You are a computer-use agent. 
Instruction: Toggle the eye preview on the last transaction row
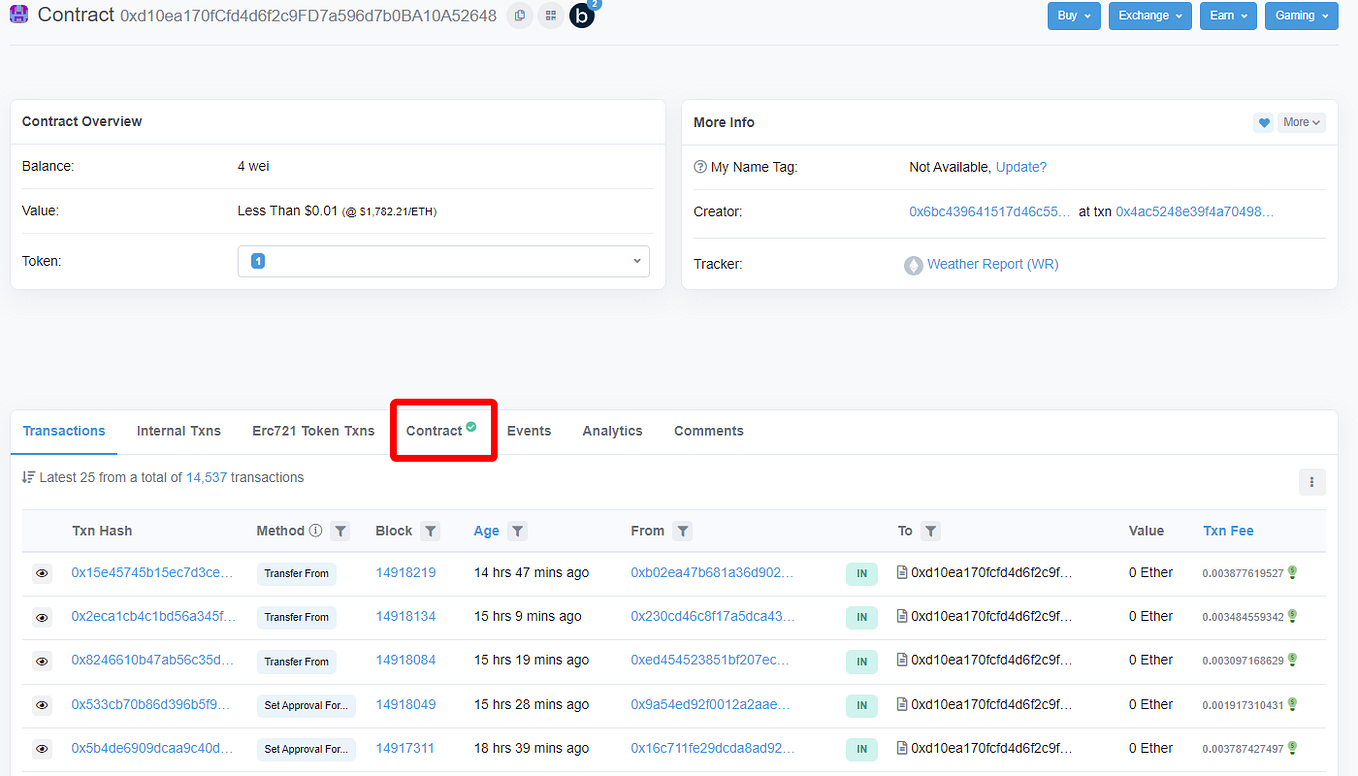click(x=41, y=748)
